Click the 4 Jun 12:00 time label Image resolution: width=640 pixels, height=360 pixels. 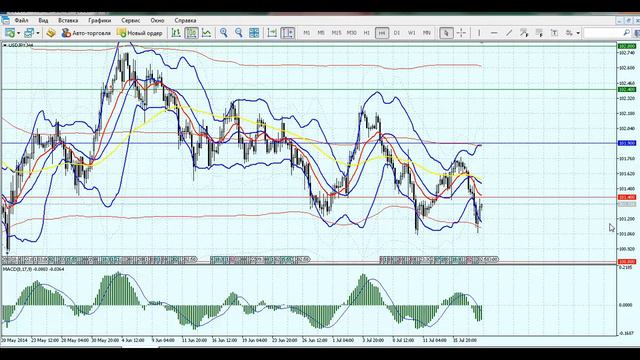pyautogui.click(x=133, y=340)
